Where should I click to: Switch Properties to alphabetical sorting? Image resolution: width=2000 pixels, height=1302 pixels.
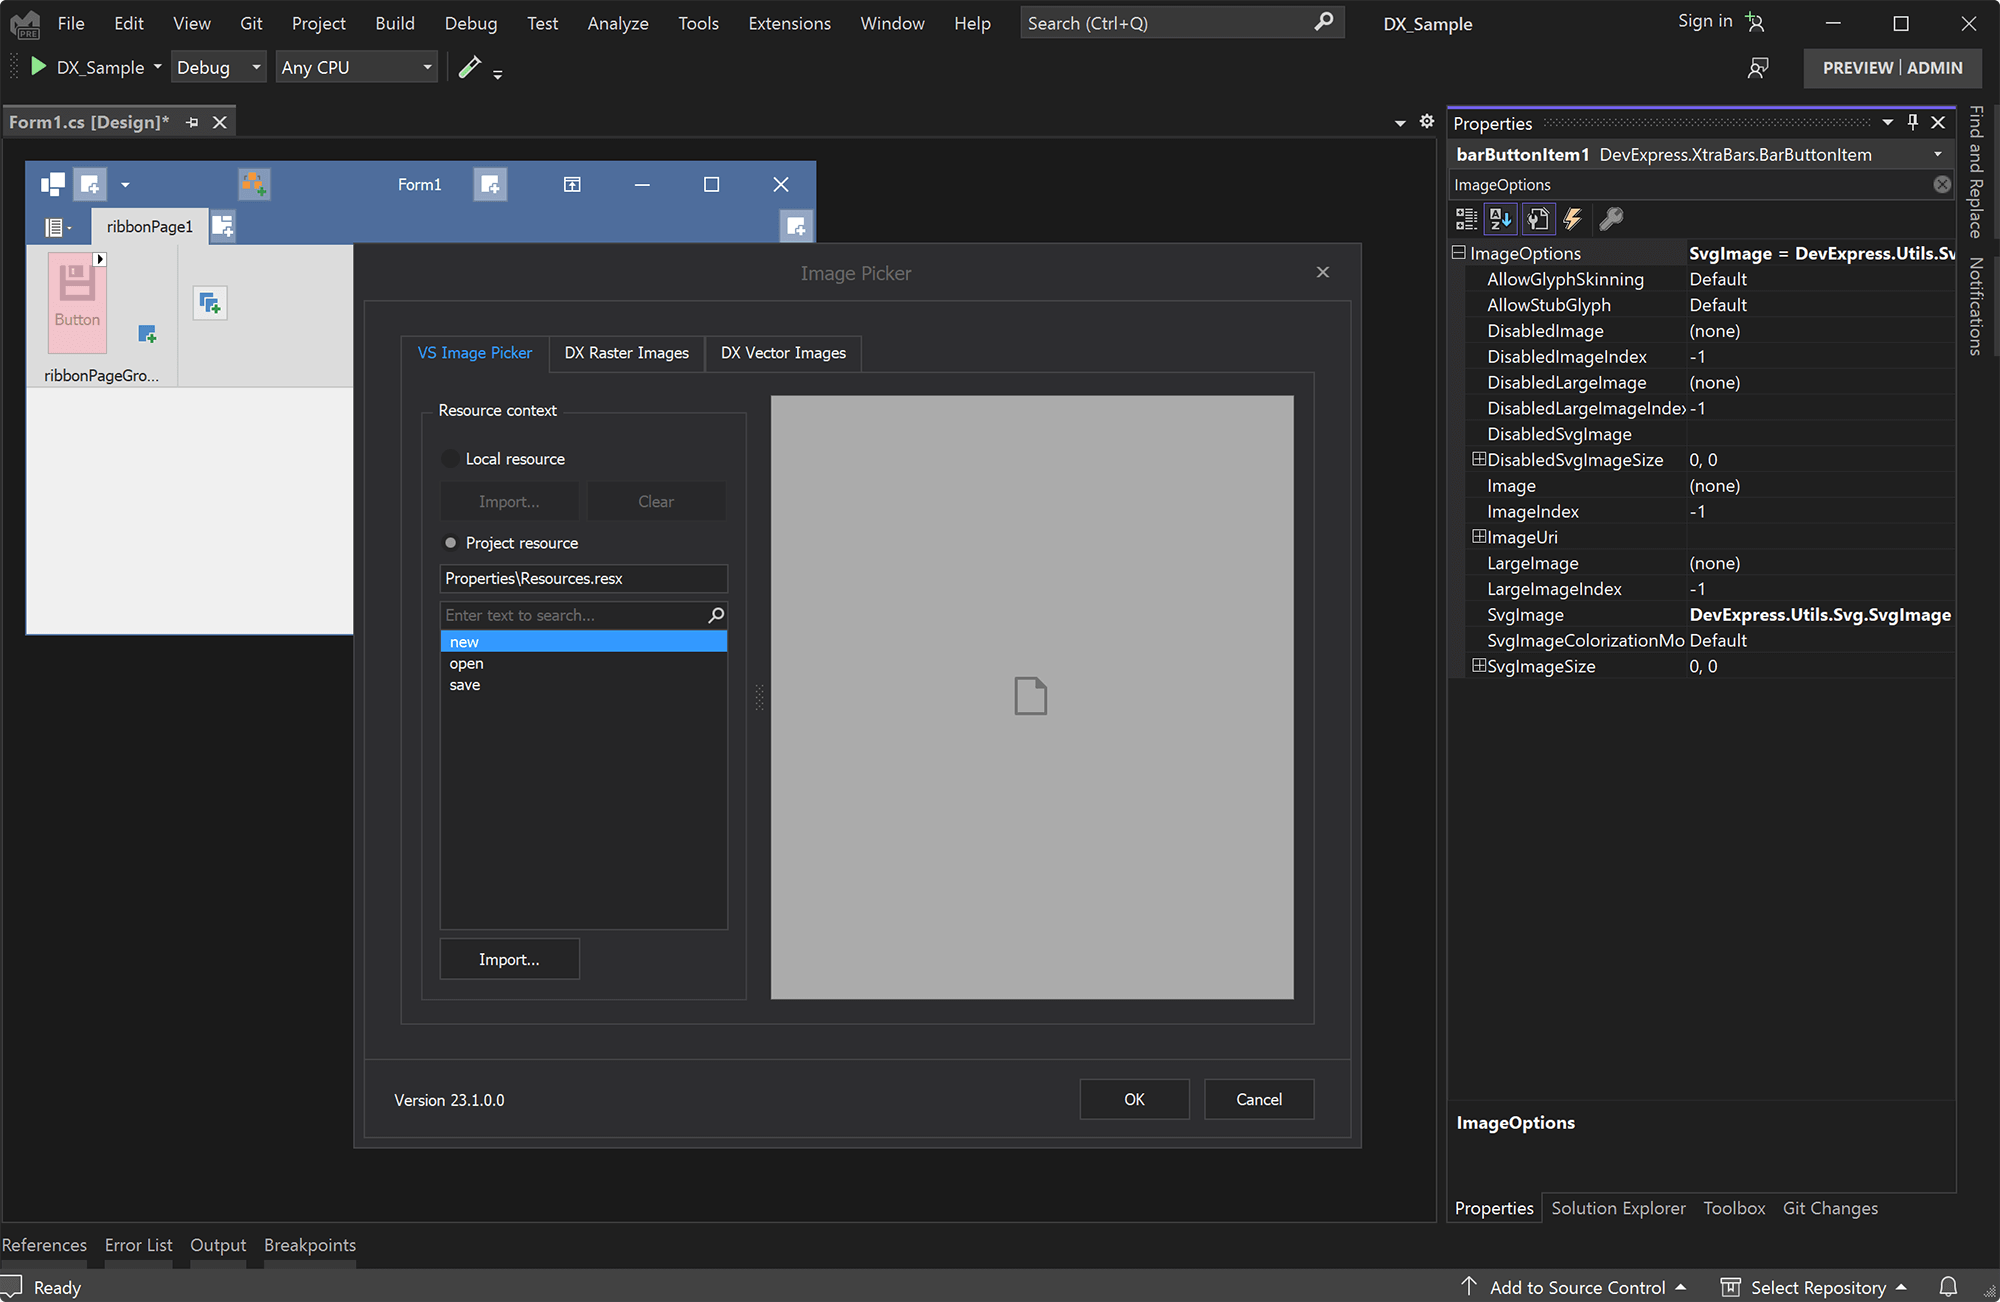pyautogui.click(x=1500, y=219)
